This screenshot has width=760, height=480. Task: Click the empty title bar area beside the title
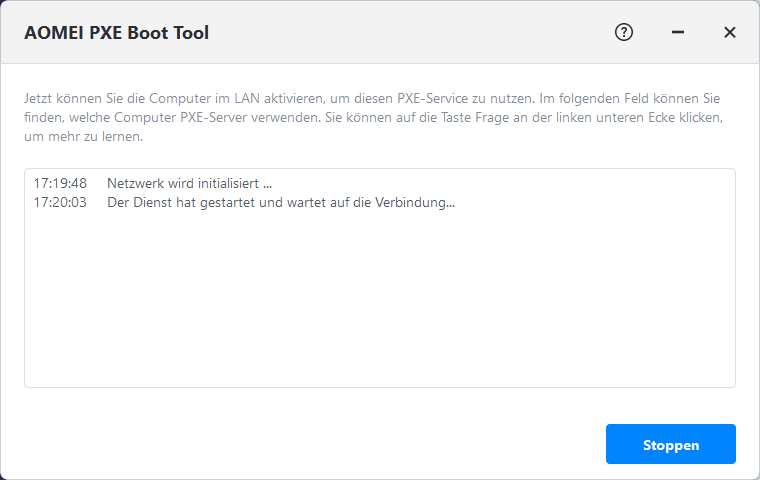point(400,32)
